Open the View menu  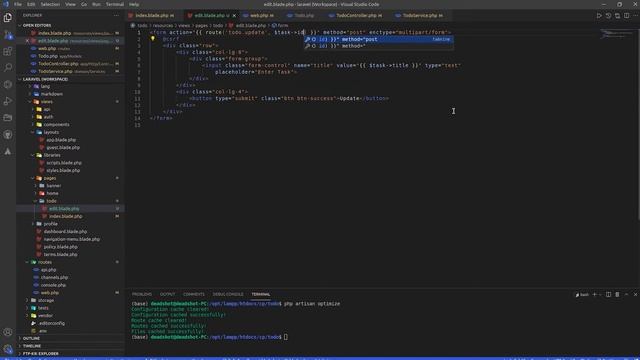[x=71, y=4]
